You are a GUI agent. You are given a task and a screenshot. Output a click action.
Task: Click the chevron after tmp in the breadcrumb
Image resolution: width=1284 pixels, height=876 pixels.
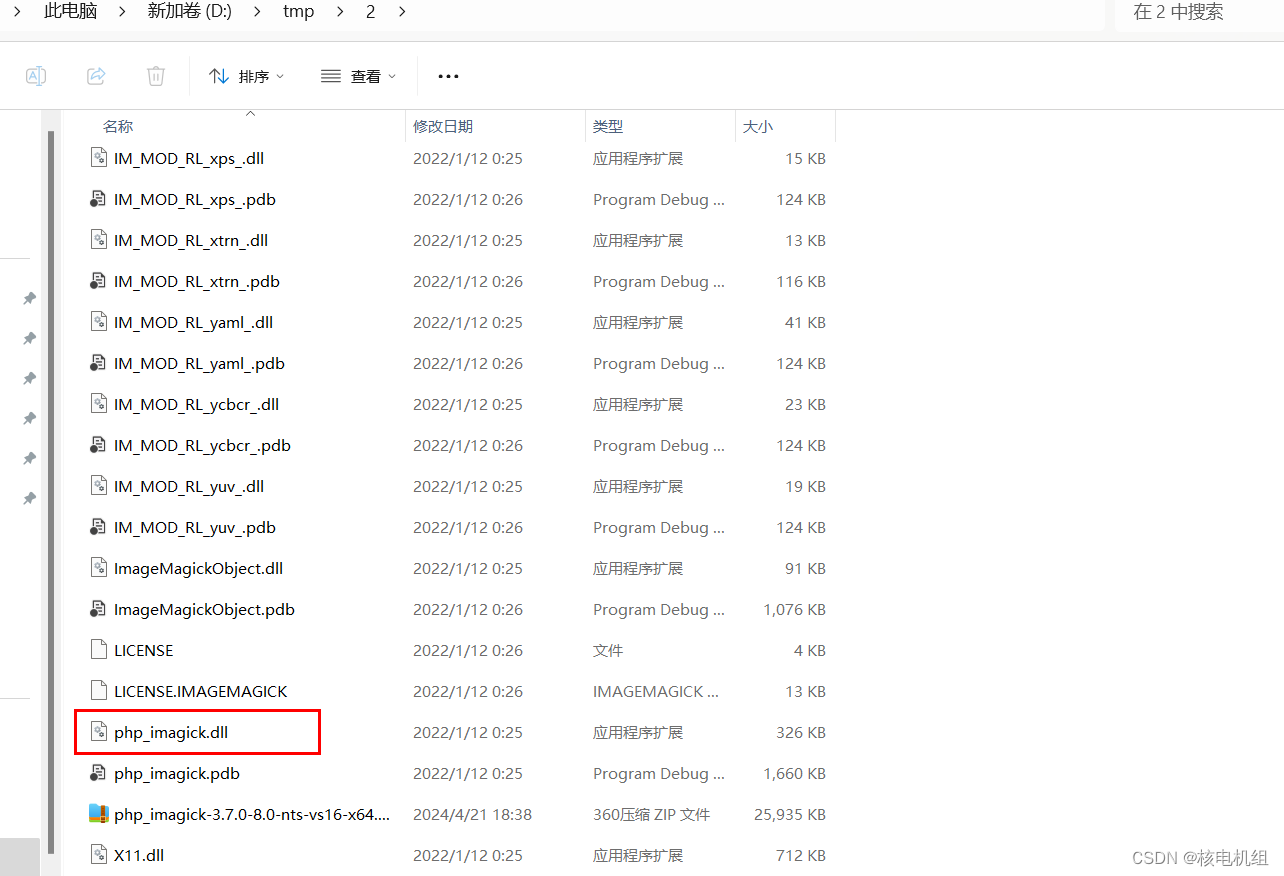342,12
